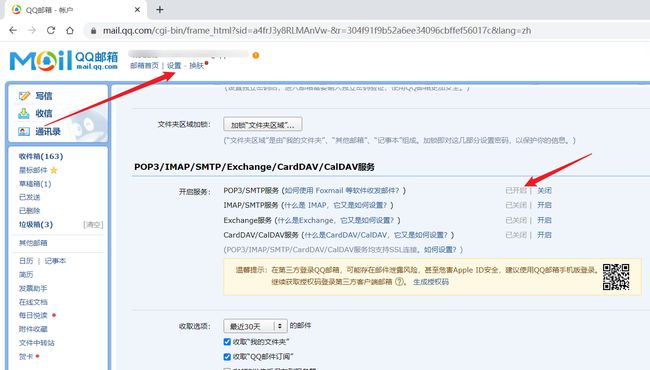The width and height of the screenshot is (650, 370).
Task: Open 垃圾箱(3) junk folder
Action: [36, 224]
